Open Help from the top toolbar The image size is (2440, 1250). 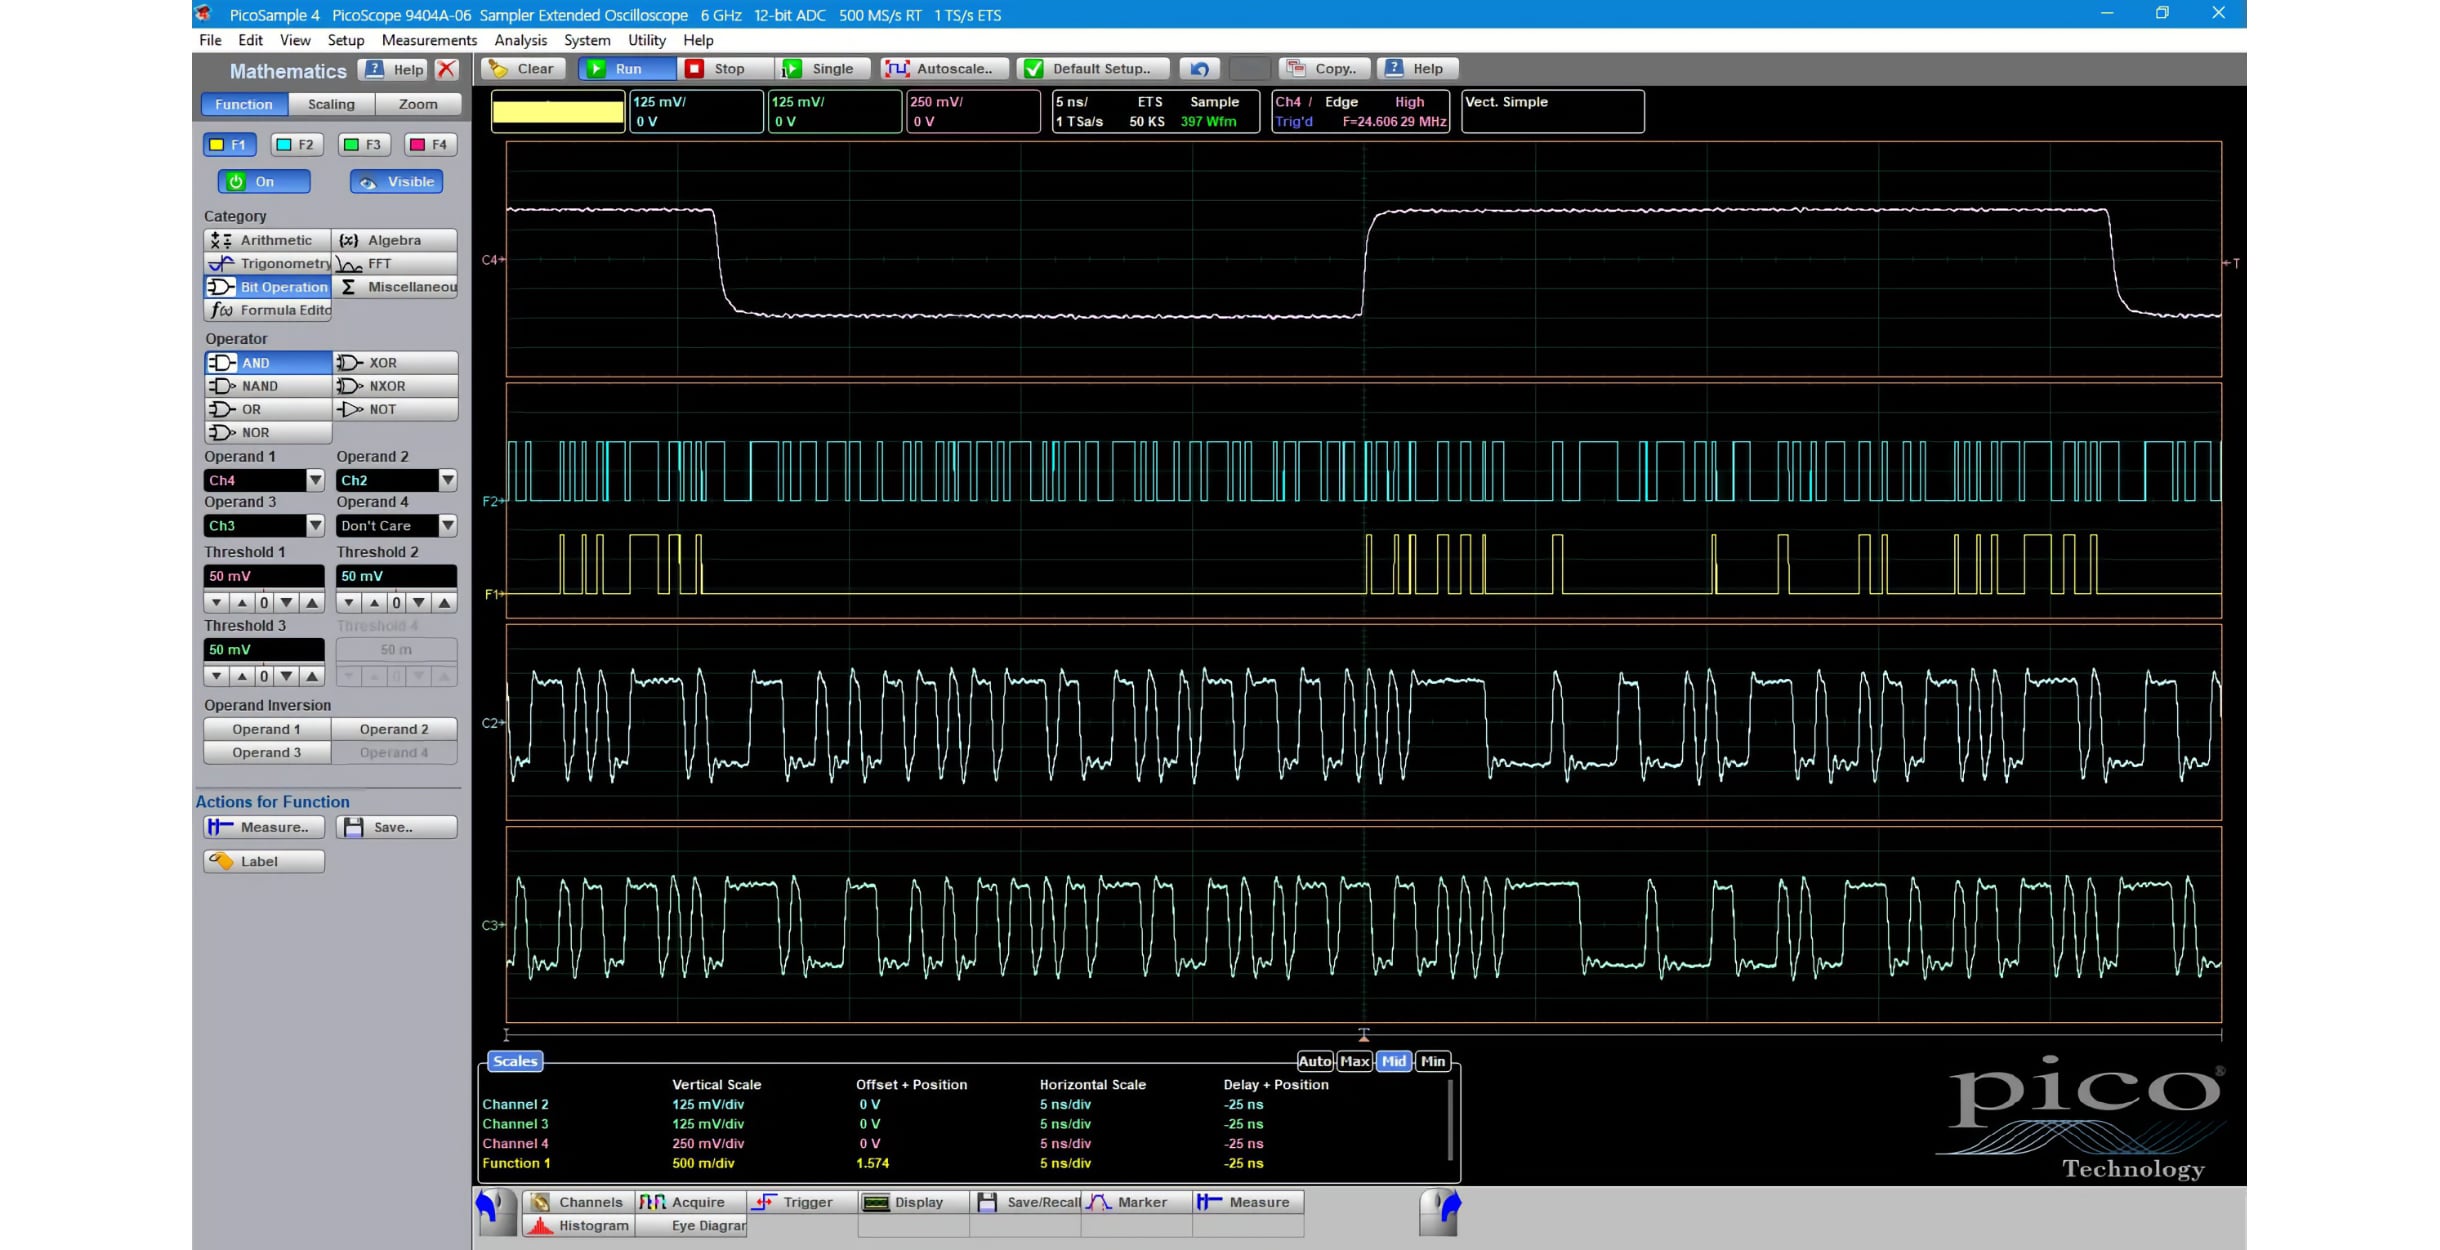[1417, 69]
